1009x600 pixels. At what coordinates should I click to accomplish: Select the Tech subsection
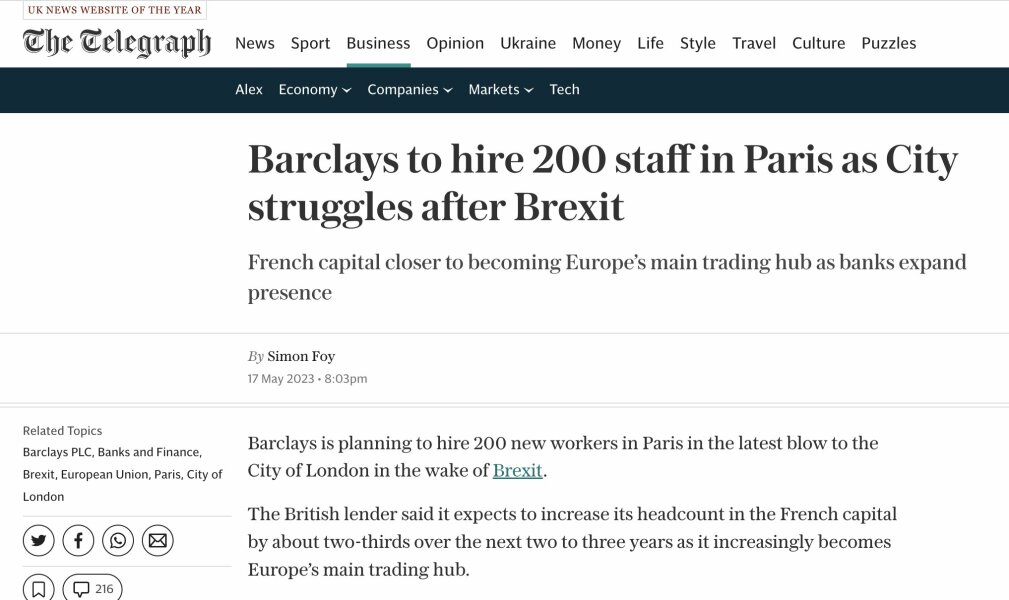564,89
